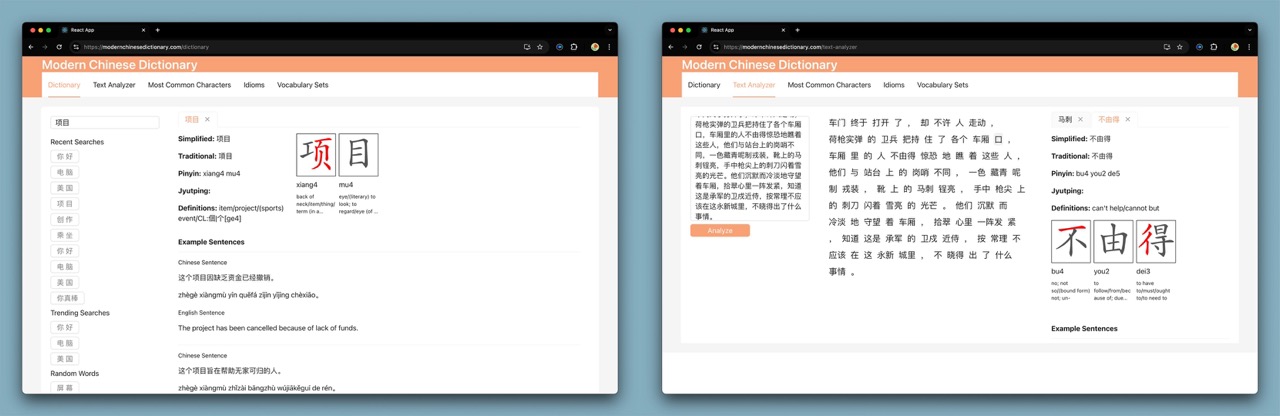1280x416 pixels.
Task: Open Vocabulary Sets tab in right window
Action: tap(943, 85)
